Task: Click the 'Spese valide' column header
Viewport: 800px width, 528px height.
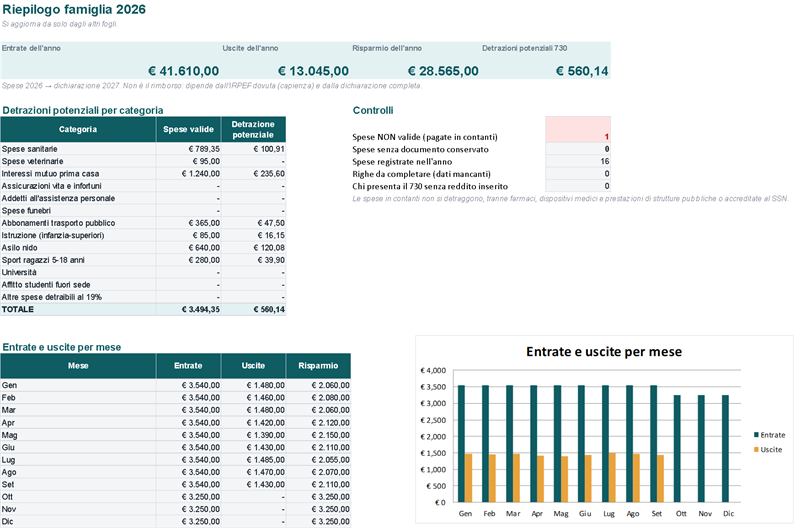Action: coord(188,129)
